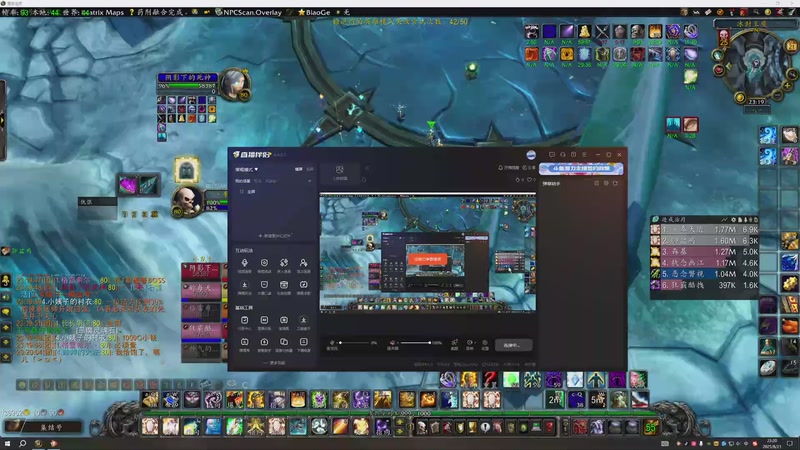Click the red question mark action button

(x=490, y=380)
